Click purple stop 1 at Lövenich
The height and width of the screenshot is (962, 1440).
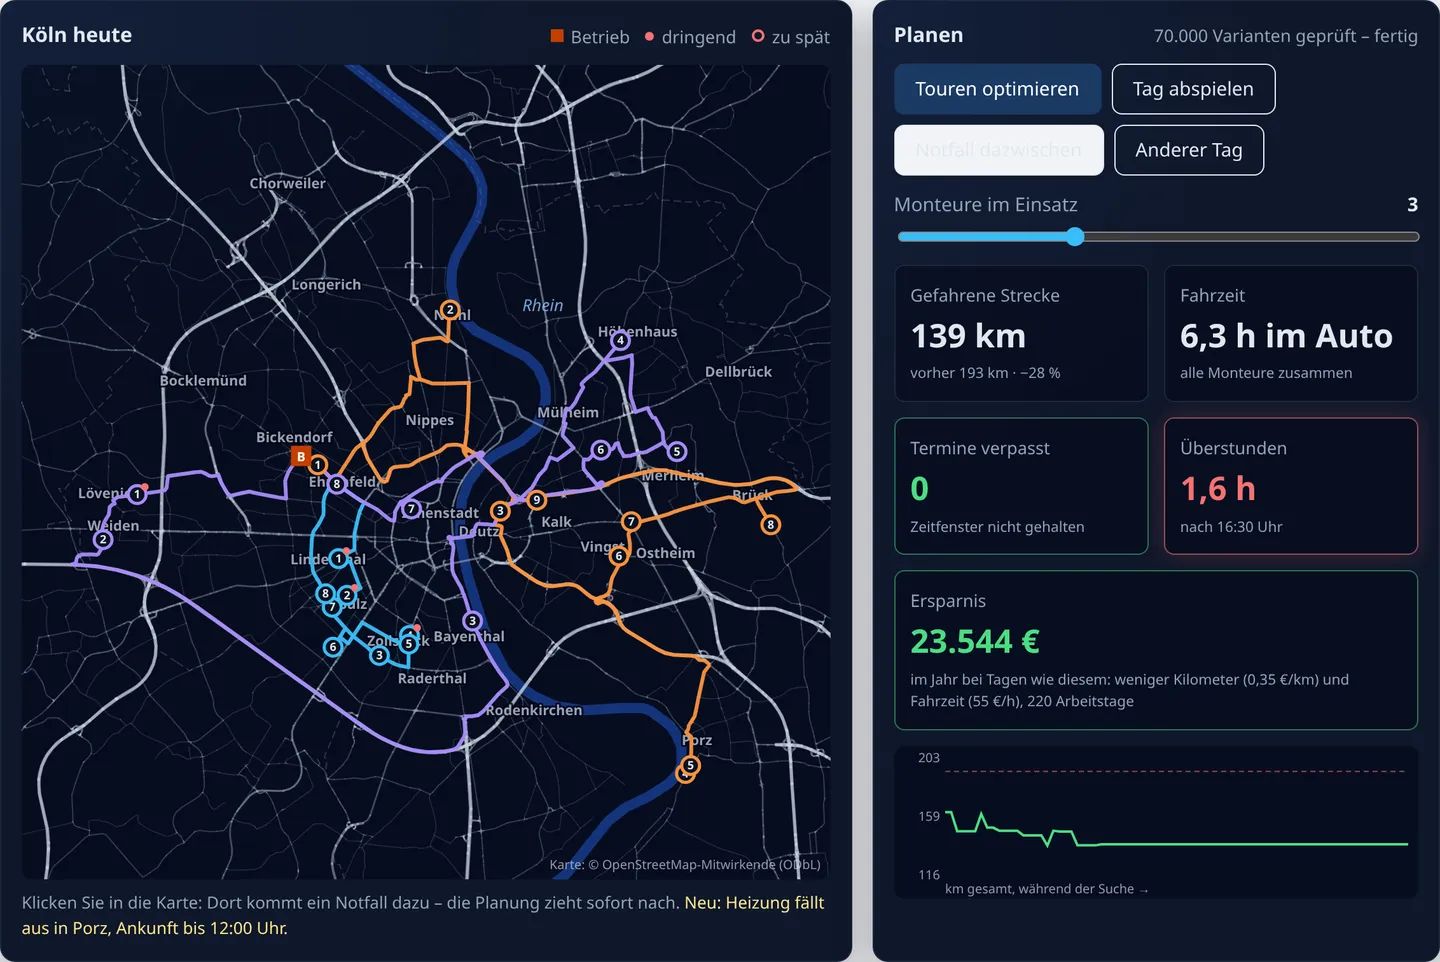pos(137,494)
